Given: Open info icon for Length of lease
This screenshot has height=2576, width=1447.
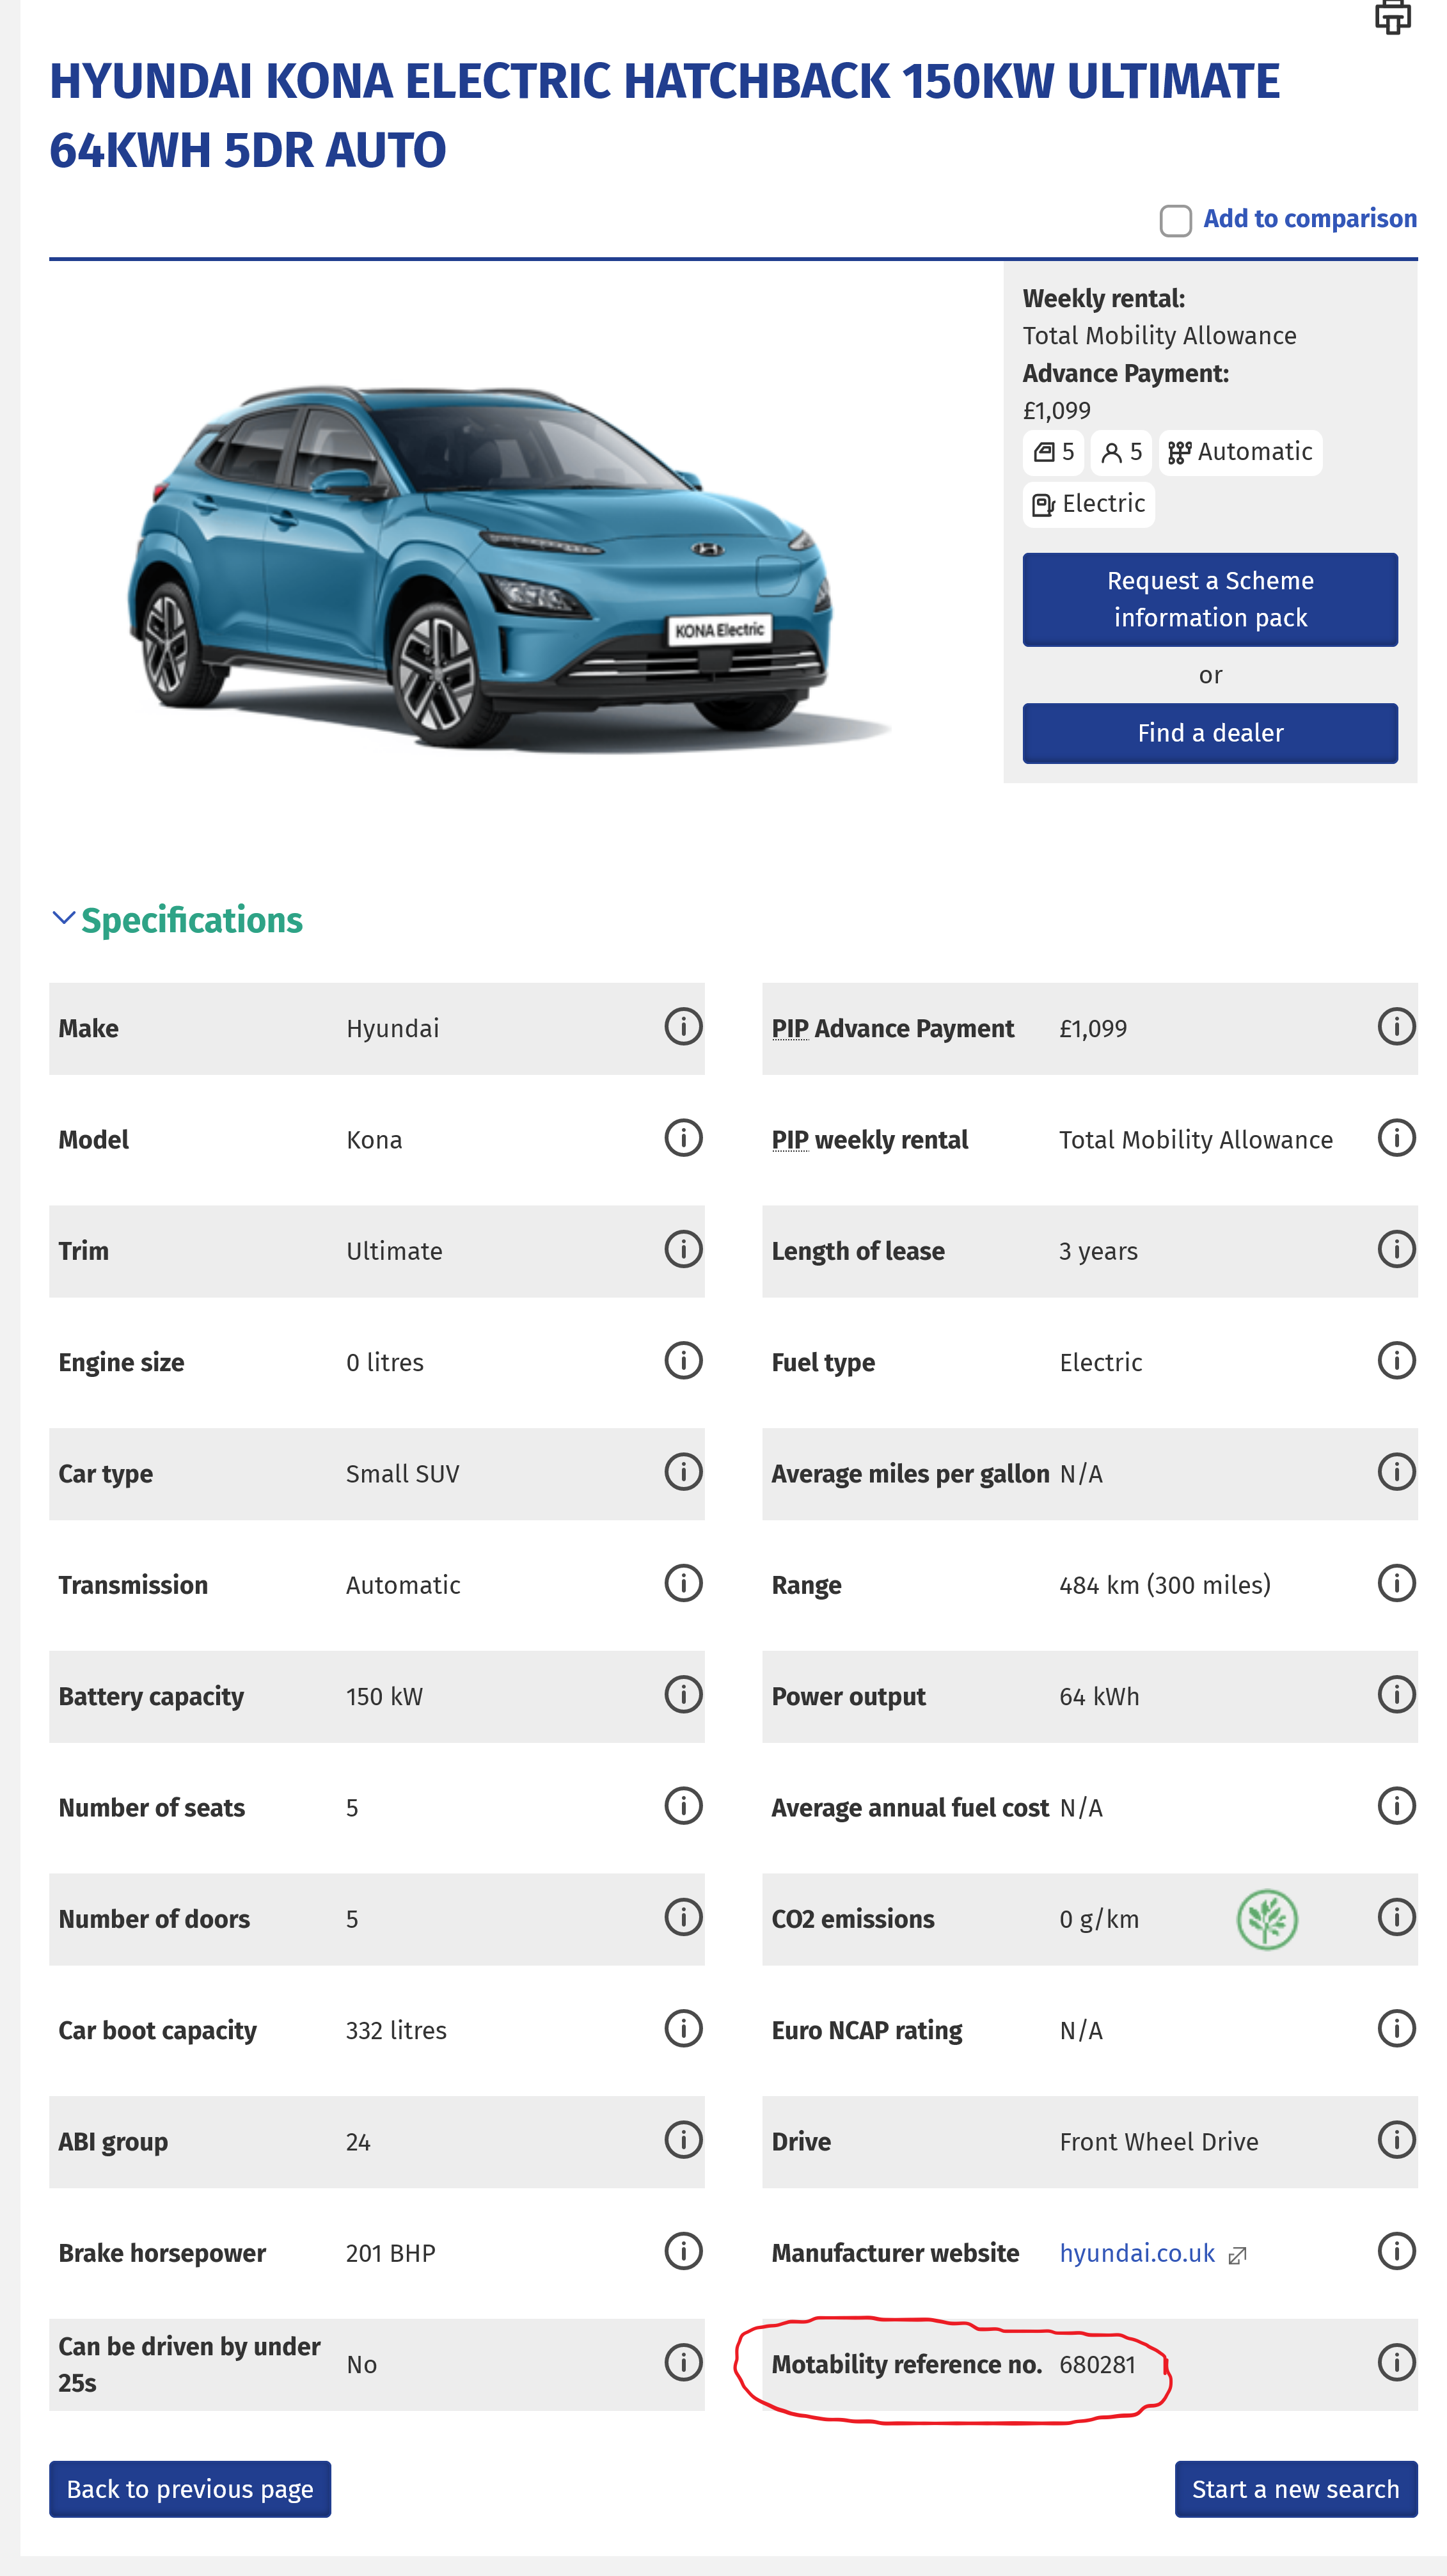Looking at the screenshot, I should [1396, 1249].
